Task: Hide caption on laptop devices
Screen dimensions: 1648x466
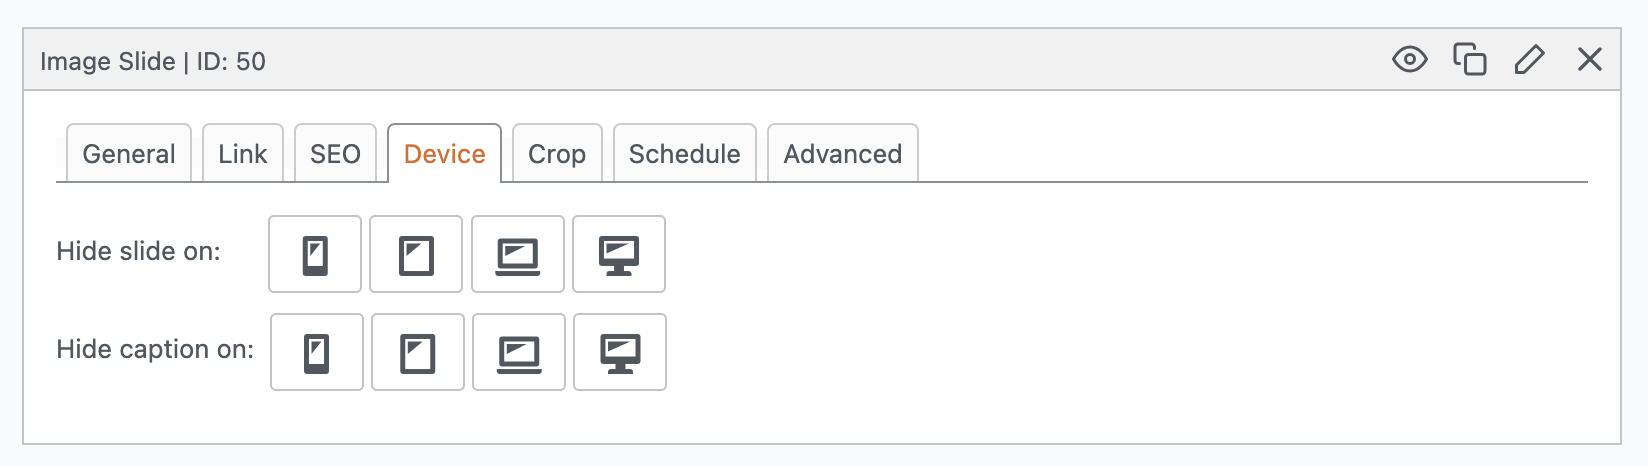Action: (x=519, y=353)
